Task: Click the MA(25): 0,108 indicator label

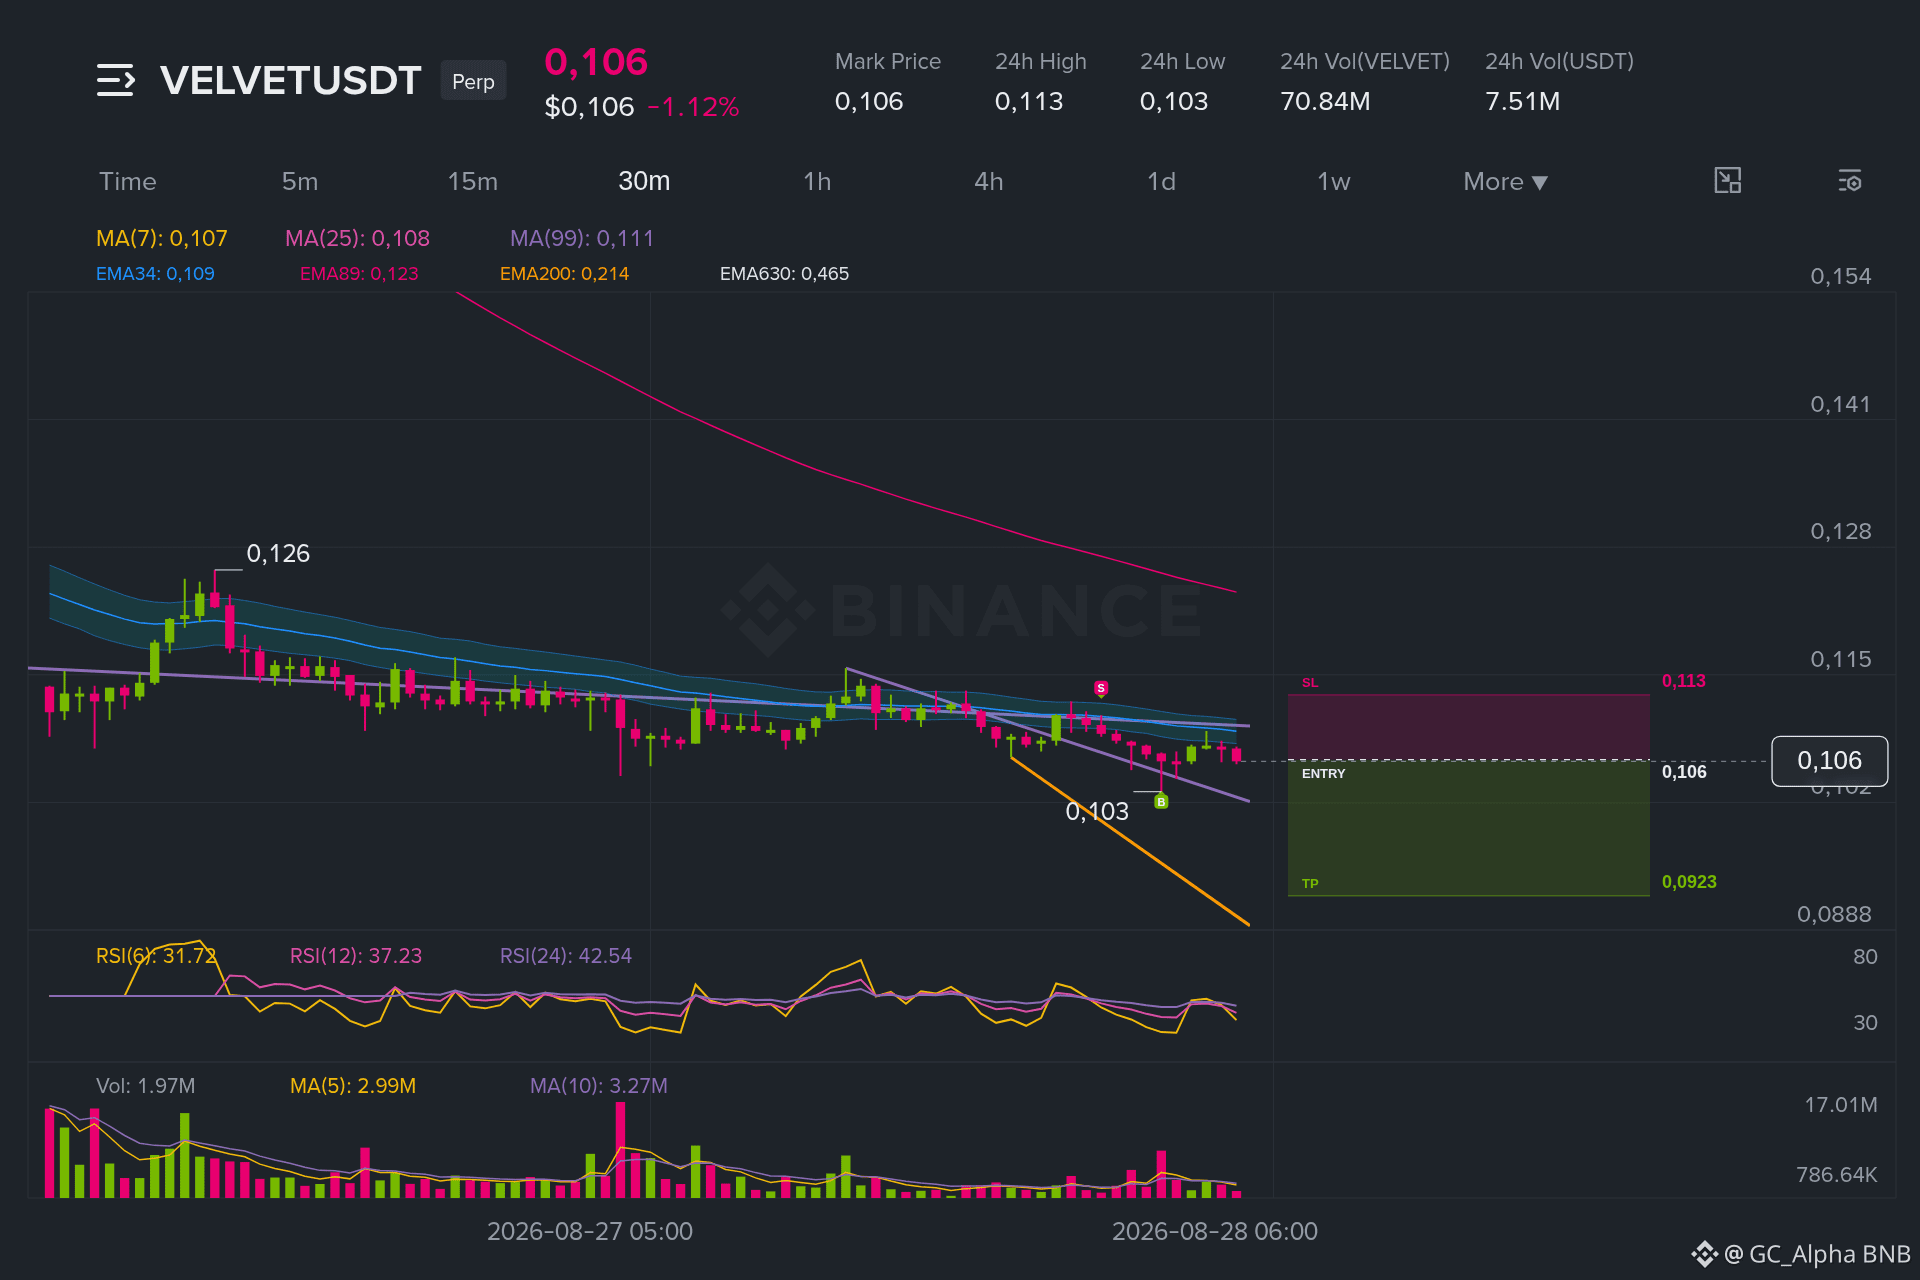Action: click(357, 238)
